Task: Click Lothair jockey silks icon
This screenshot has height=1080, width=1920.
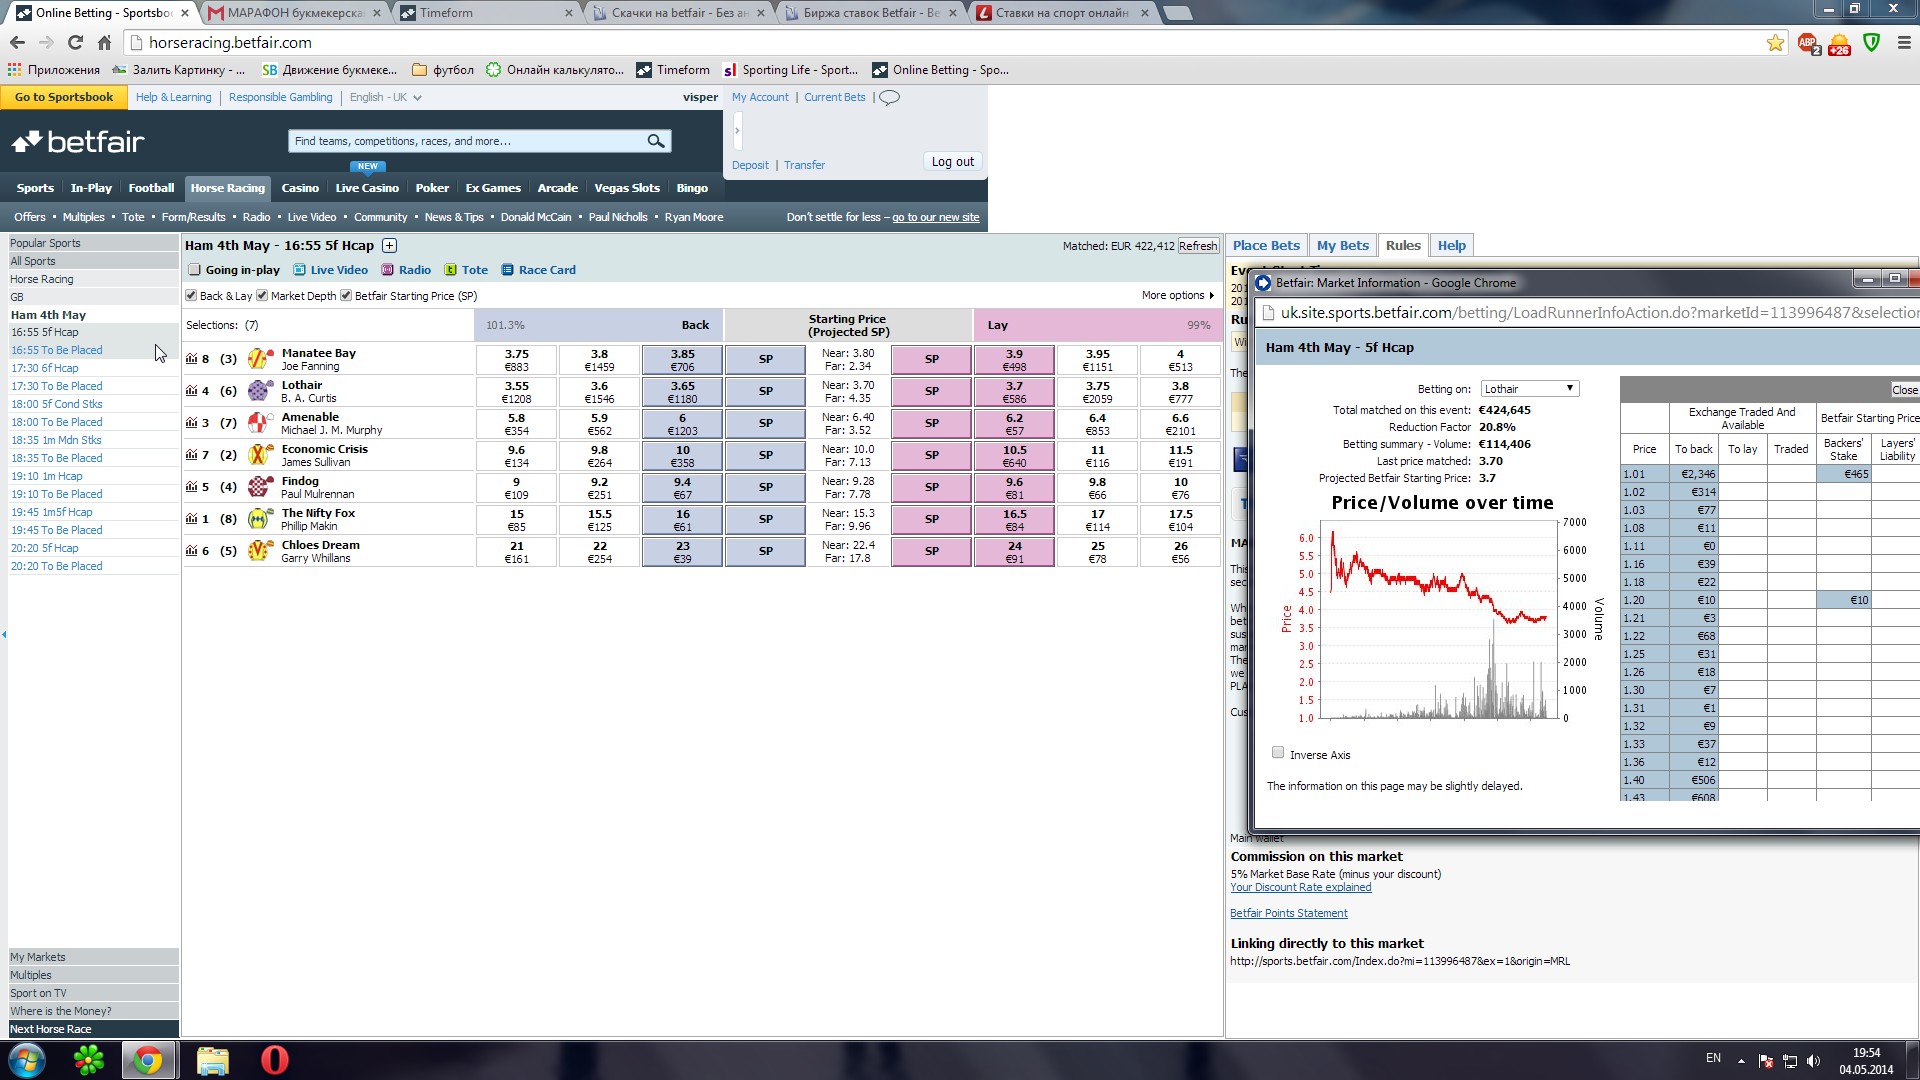Action: click(260, 391)
